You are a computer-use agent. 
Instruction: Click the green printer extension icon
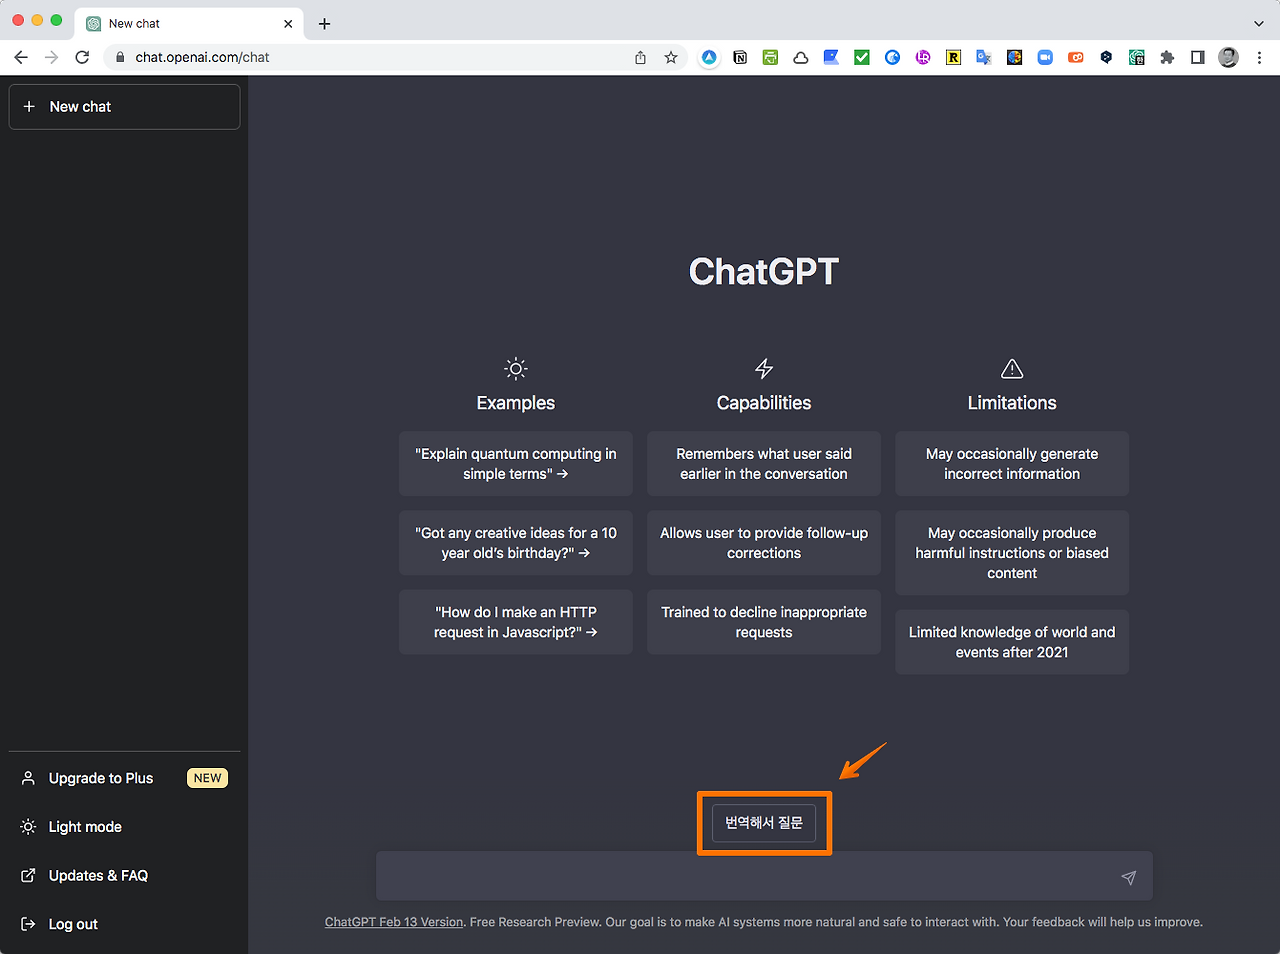[x=770, y=57]
